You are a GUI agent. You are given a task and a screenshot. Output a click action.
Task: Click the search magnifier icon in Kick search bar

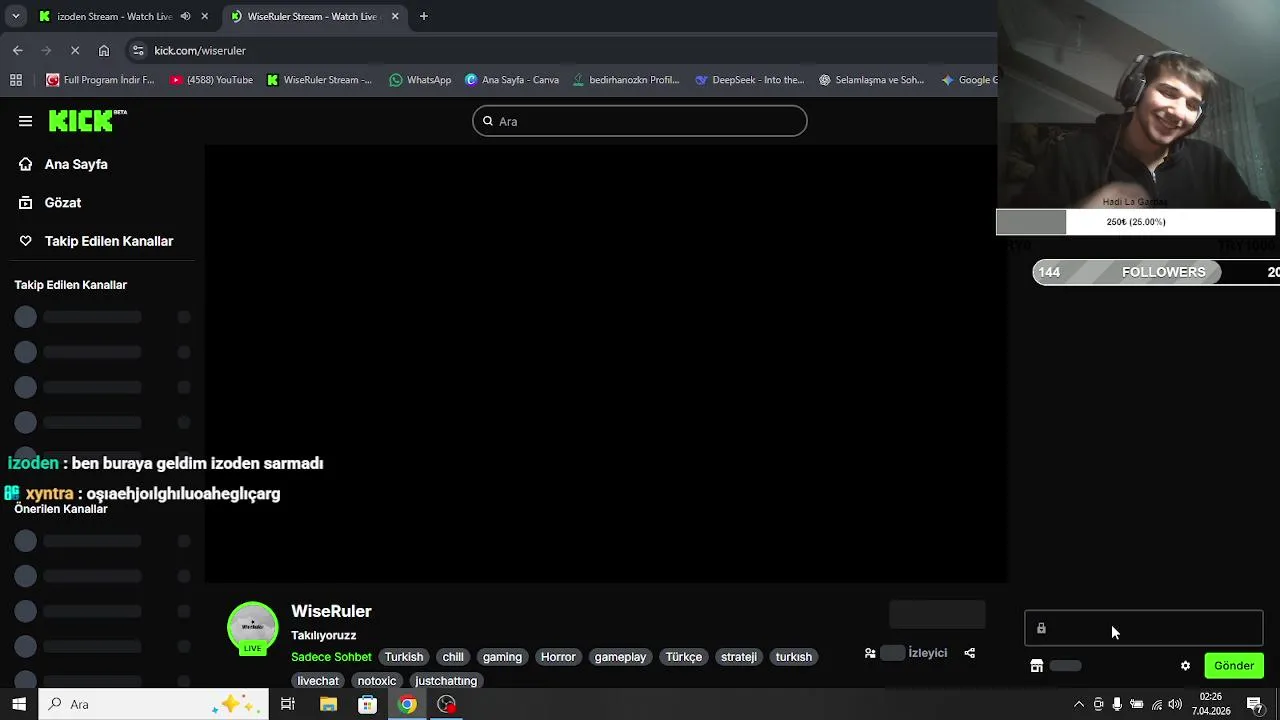(488, 121)
